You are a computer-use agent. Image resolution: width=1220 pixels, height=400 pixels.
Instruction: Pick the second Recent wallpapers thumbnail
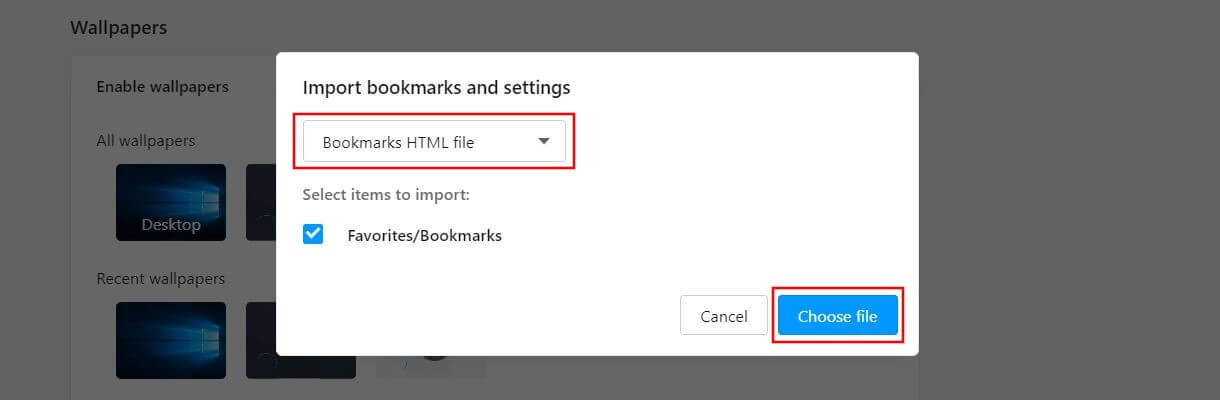(x=260, y=341)
